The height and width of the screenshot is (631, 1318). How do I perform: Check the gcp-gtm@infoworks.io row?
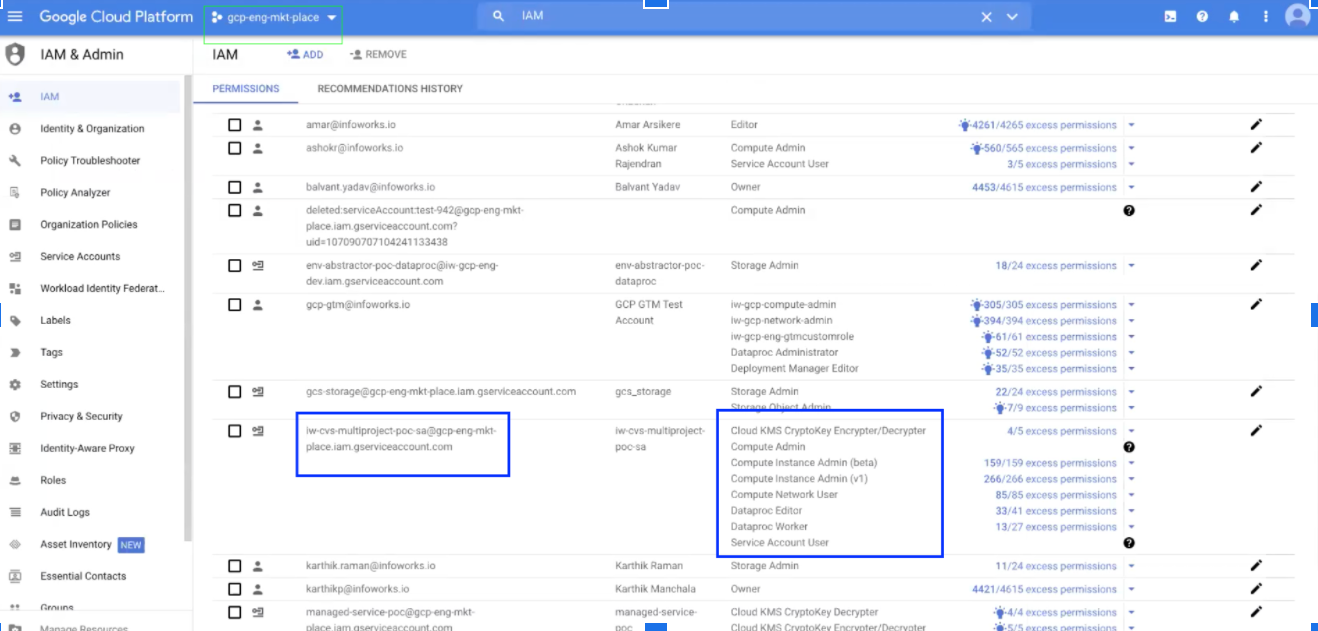click(x=234, y=305)
